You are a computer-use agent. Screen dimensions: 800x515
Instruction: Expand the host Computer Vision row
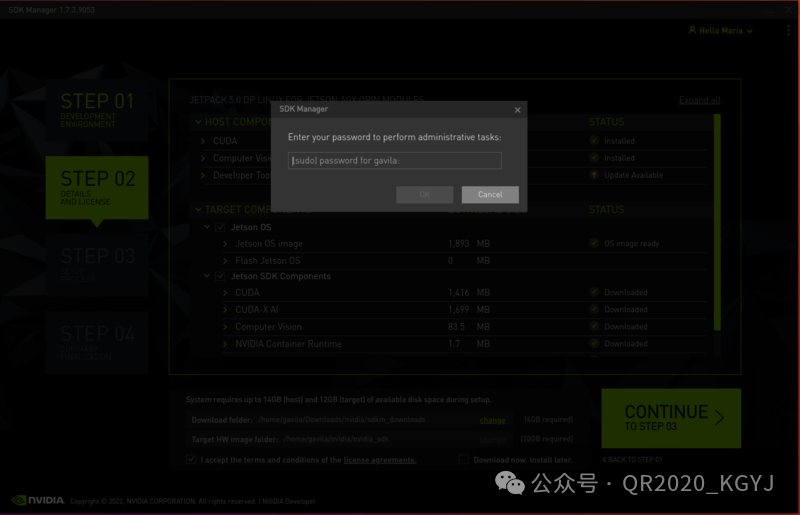203,158
